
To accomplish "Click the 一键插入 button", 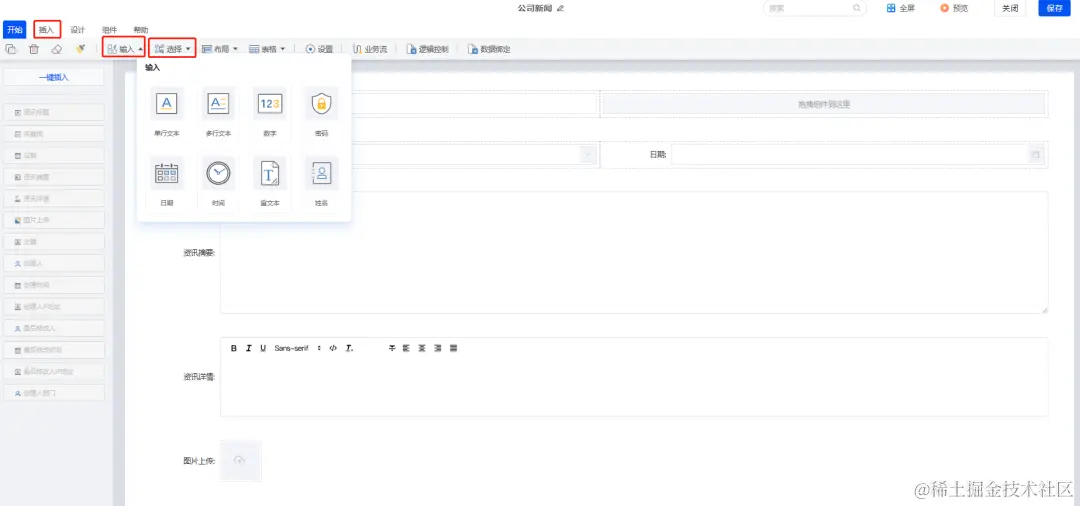I will click(54, 77).
